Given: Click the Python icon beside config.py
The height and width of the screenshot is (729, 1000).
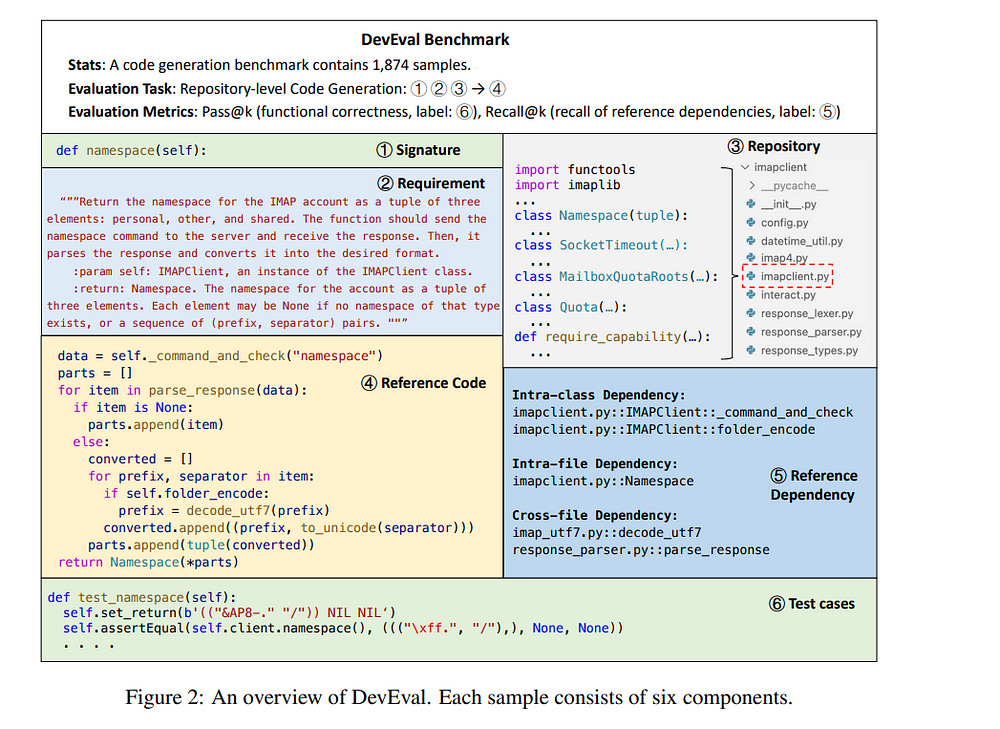Looking at the screenshot, I should click(751, 223).
